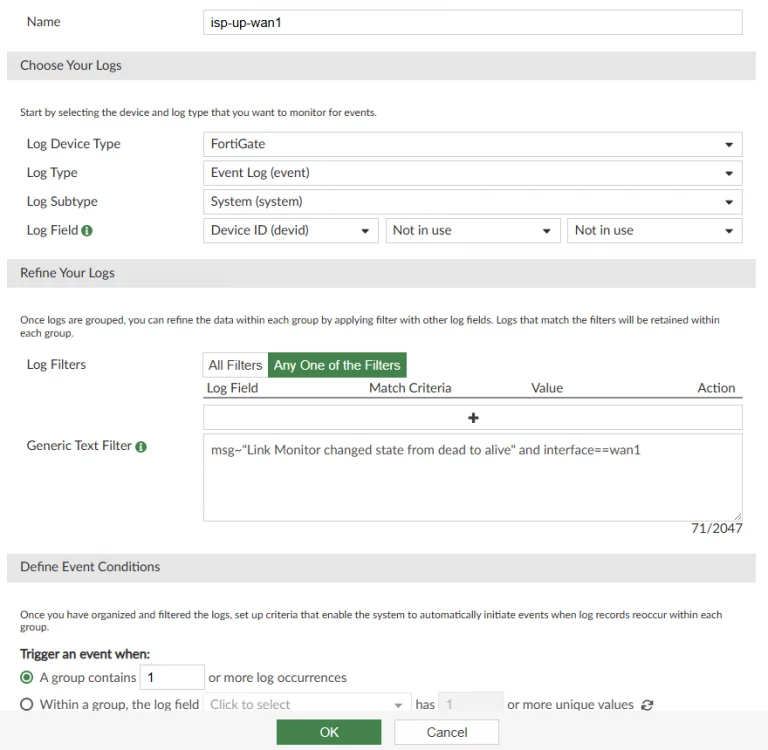This screenshot has width=768, height=750.
Task: Click the Generic Text Filter info icon
Action: 141,447
